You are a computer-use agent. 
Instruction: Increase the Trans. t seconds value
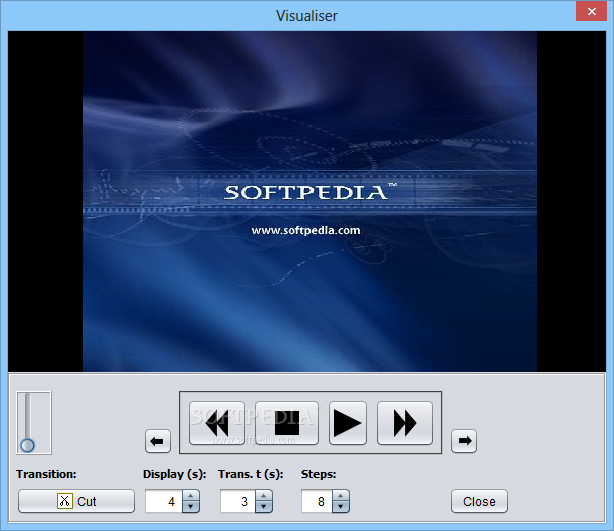point(264,496)
